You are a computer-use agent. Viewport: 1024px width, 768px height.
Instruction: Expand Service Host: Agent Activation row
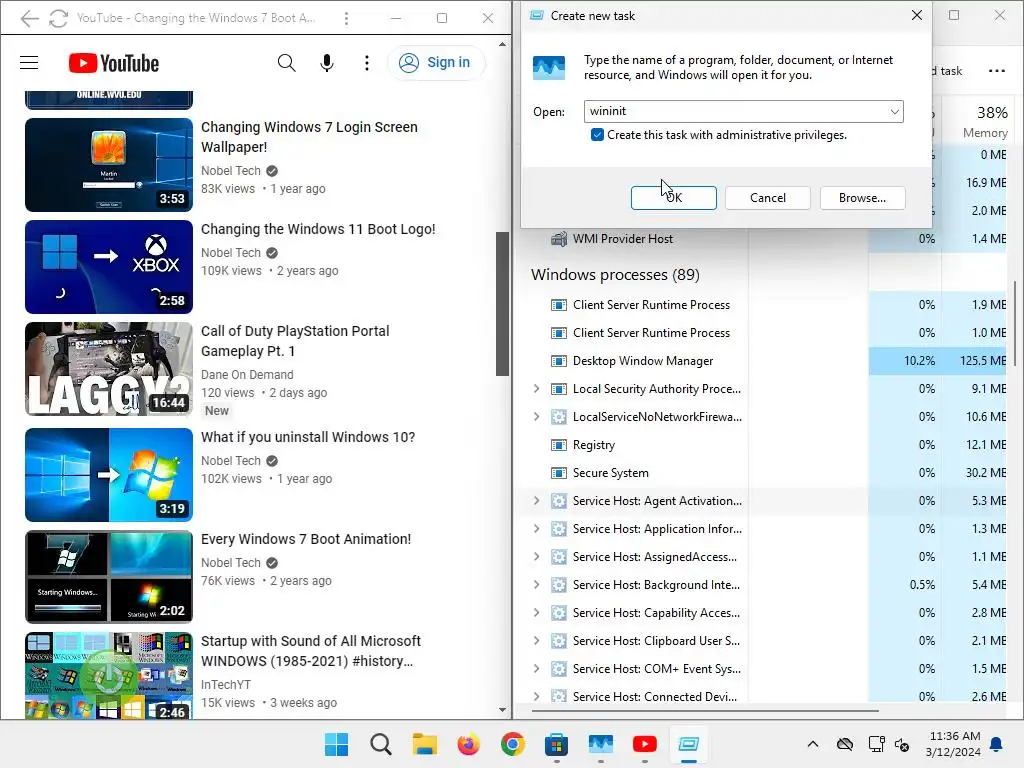pos(536,501)
